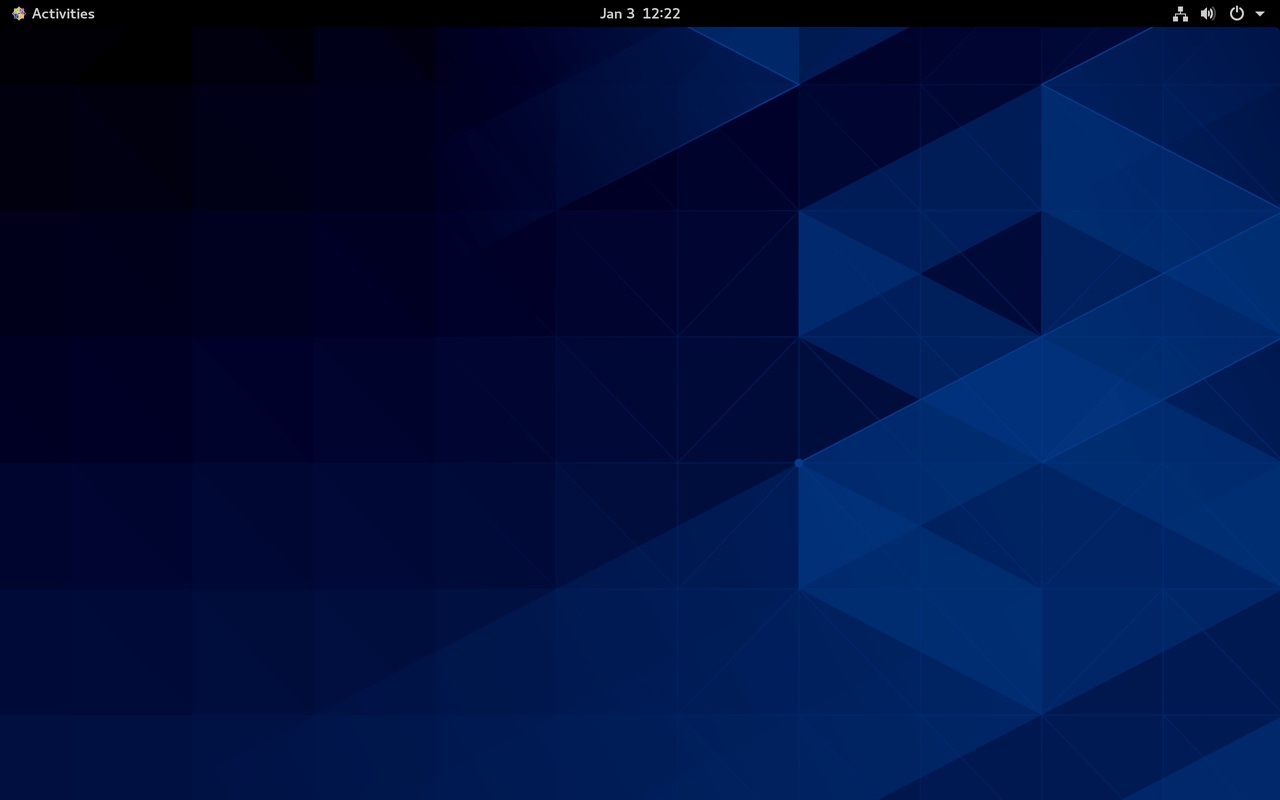Open system status menu via network icon
1280x800 pixels.
click(x=1180, y=14)
